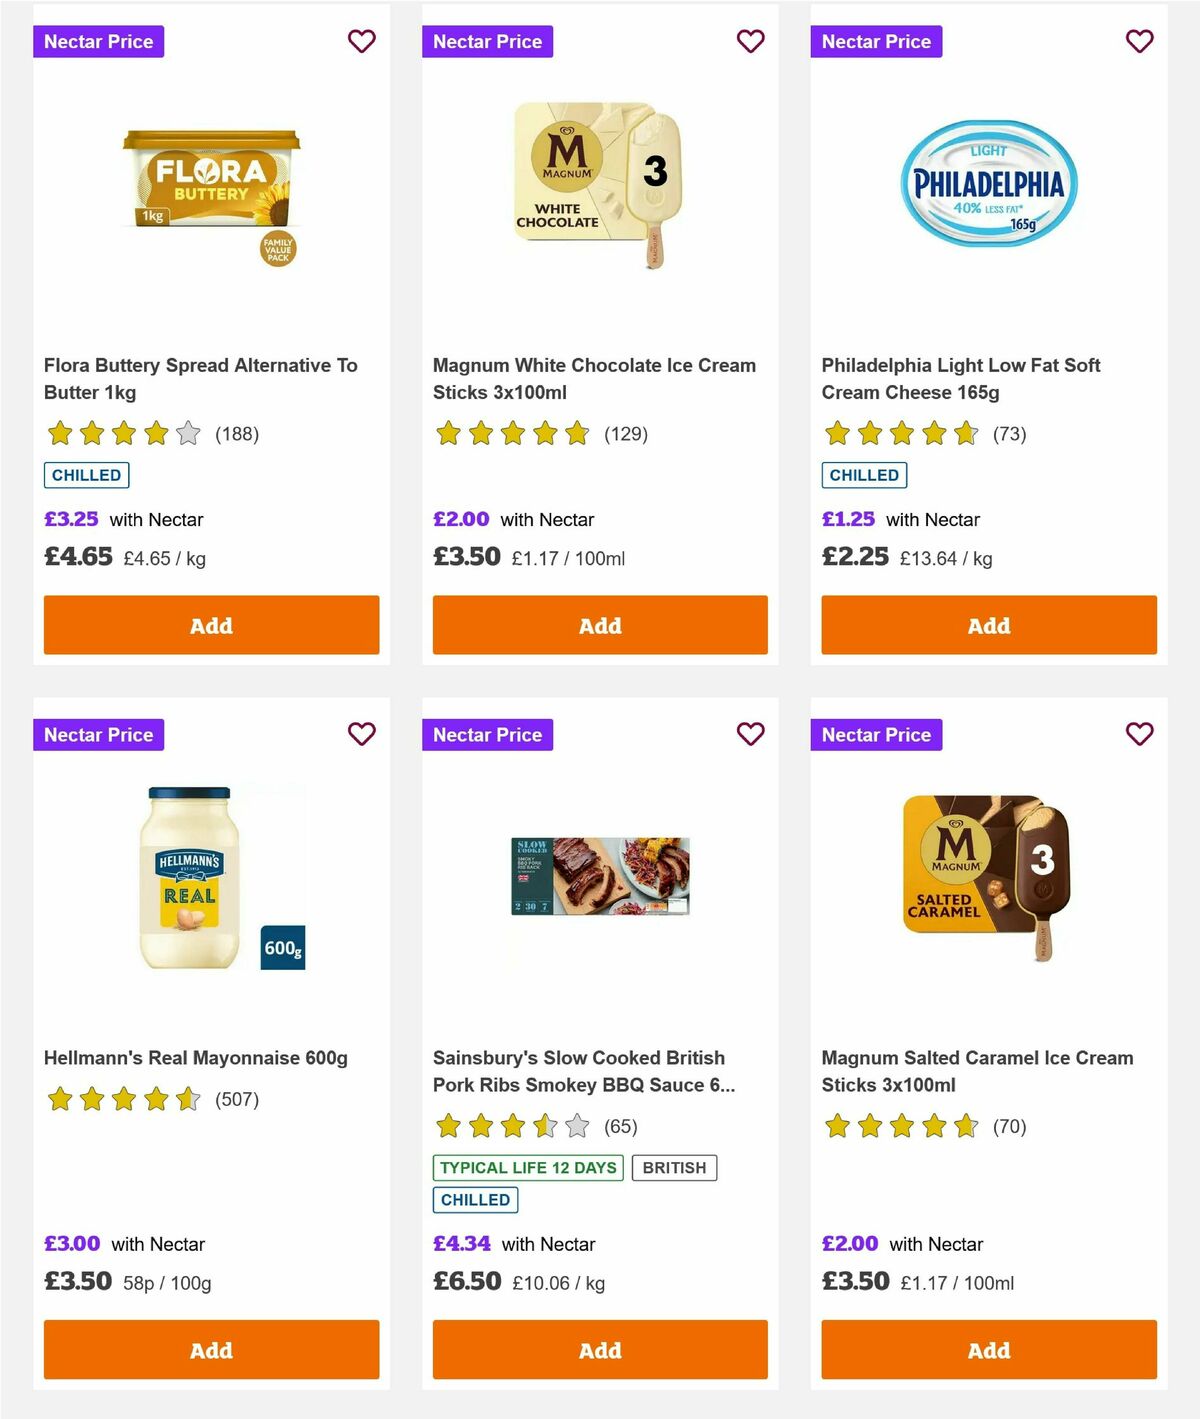Select the CHILLED tag on Philadelphia Light
Screen dimensions: 1200x1419
tap(864, 474)
